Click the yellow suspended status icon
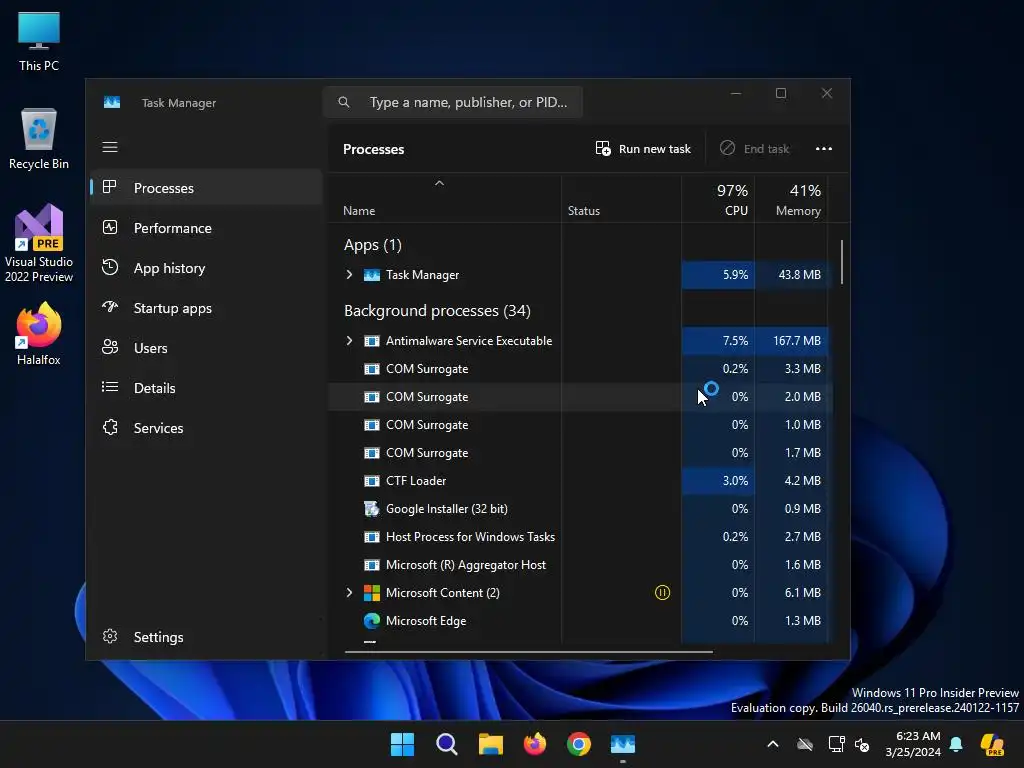1024x768 pixels. pos(662,593)
